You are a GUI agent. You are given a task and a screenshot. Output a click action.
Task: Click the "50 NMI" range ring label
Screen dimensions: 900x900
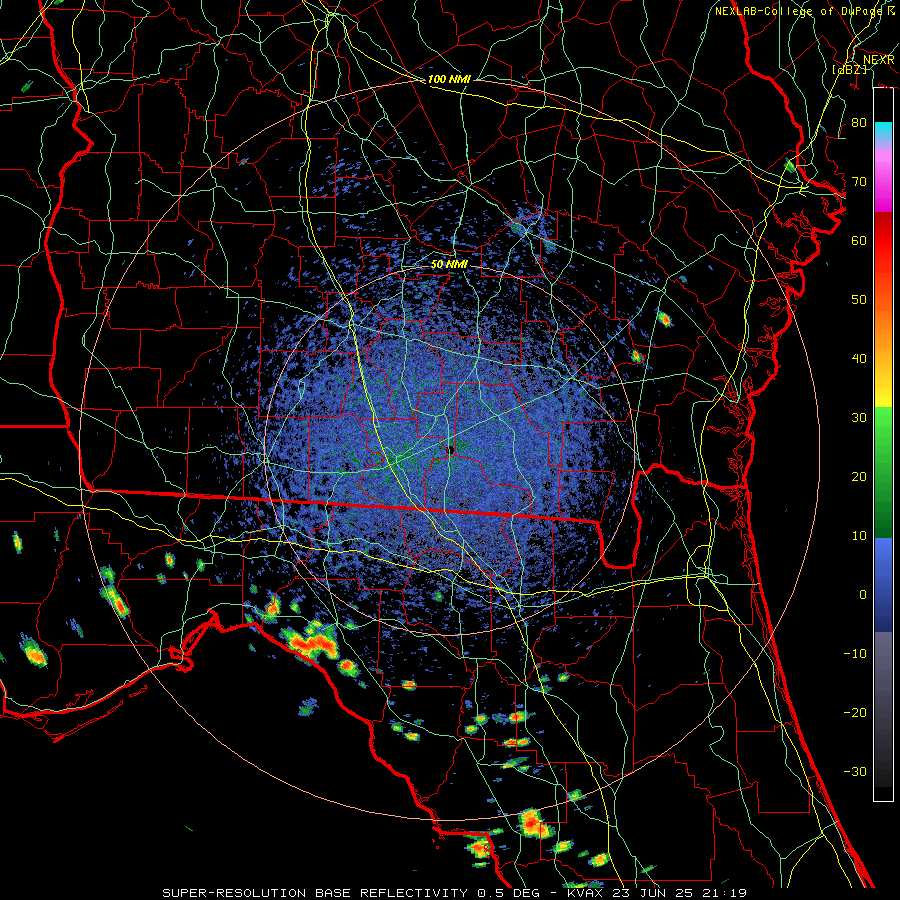pyautogui.click(x=449, y=265)
